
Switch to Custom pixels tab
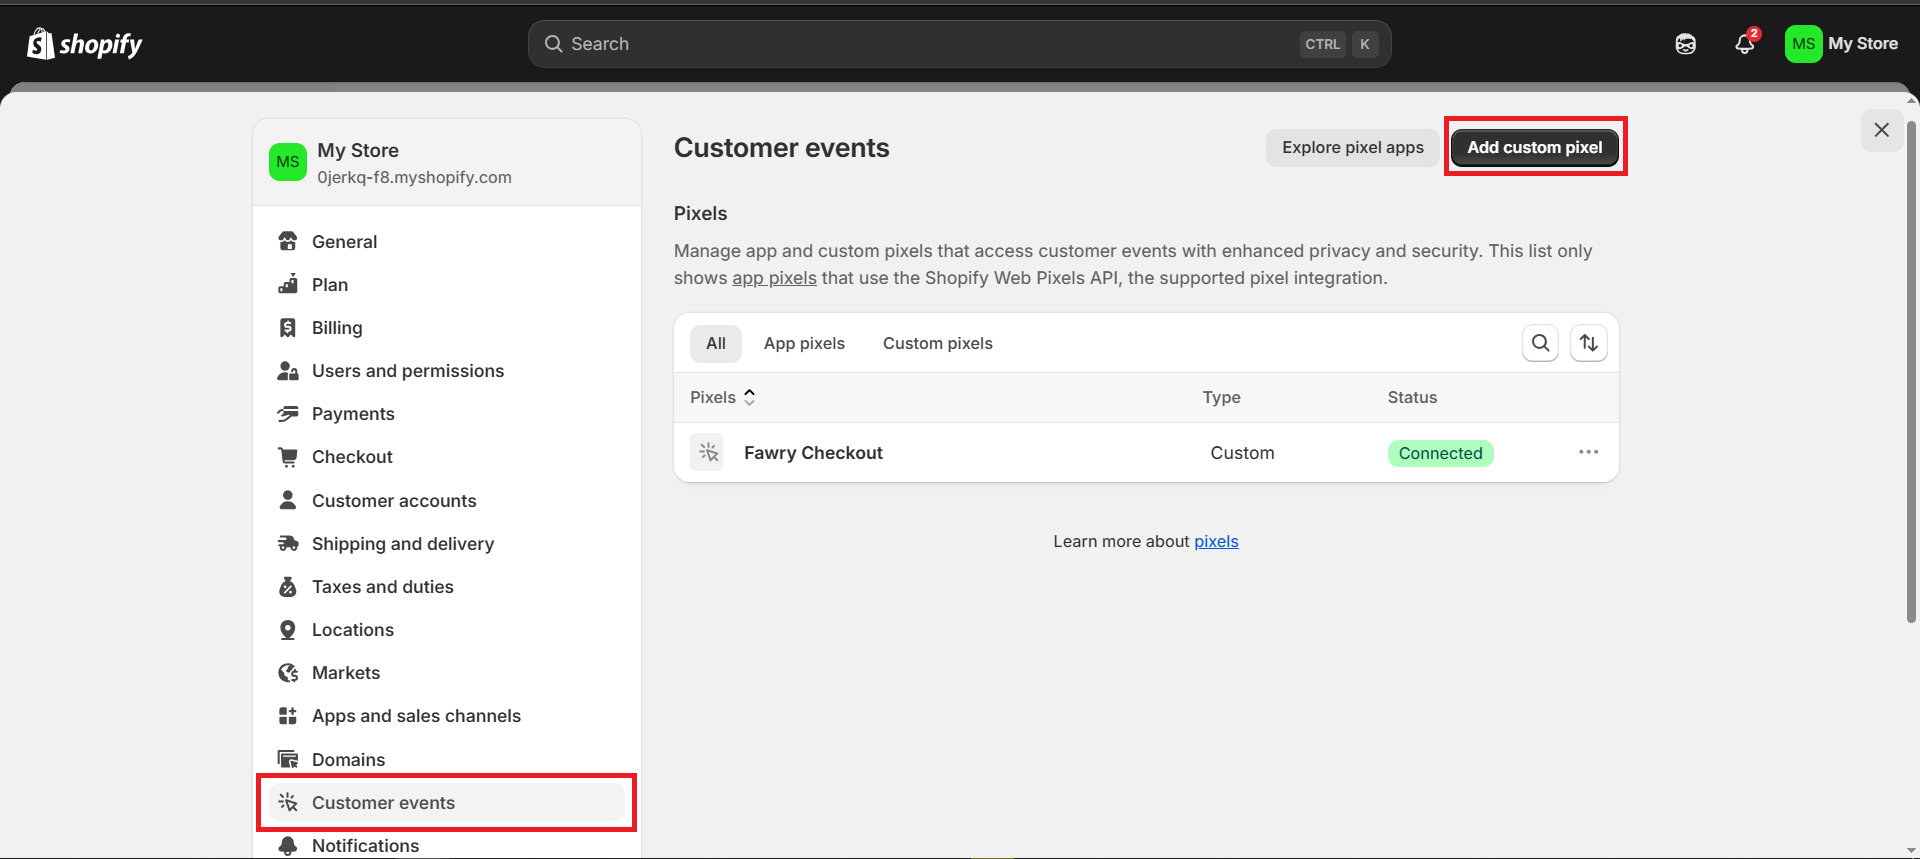(x=938, y=343)
